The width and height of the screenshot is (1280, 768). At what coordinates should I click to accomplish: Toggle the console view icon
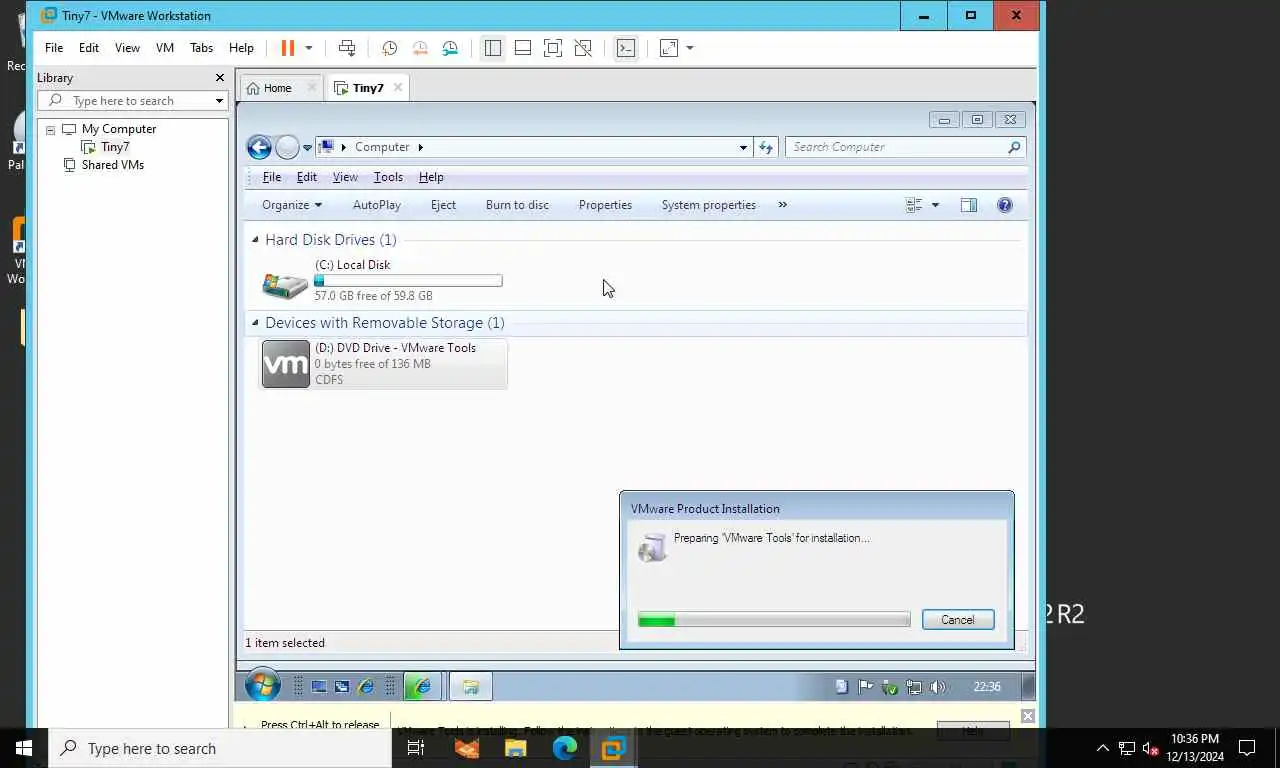(625, 48)
